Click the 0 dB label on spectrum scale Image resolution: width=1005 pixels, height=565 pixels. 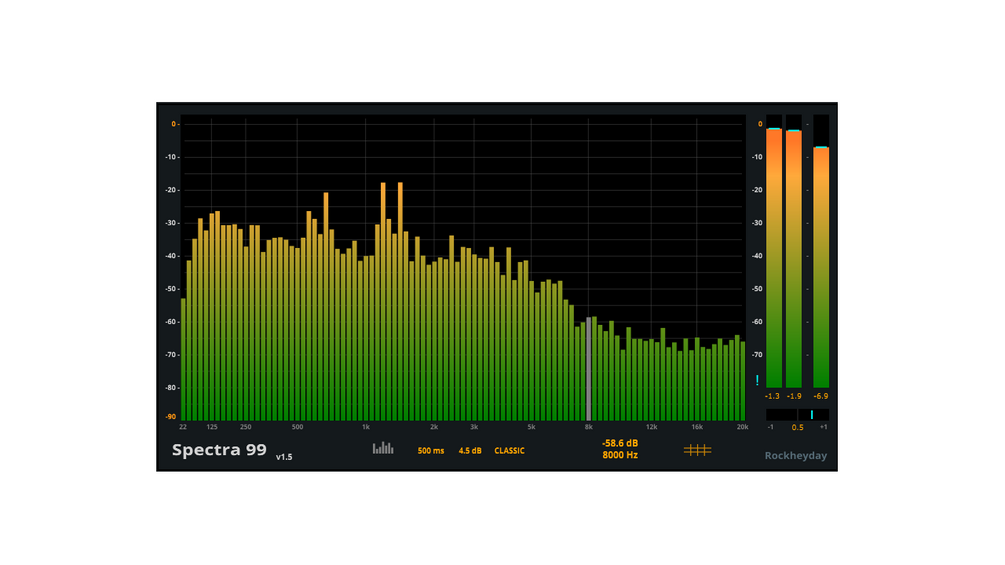point(173,124)
